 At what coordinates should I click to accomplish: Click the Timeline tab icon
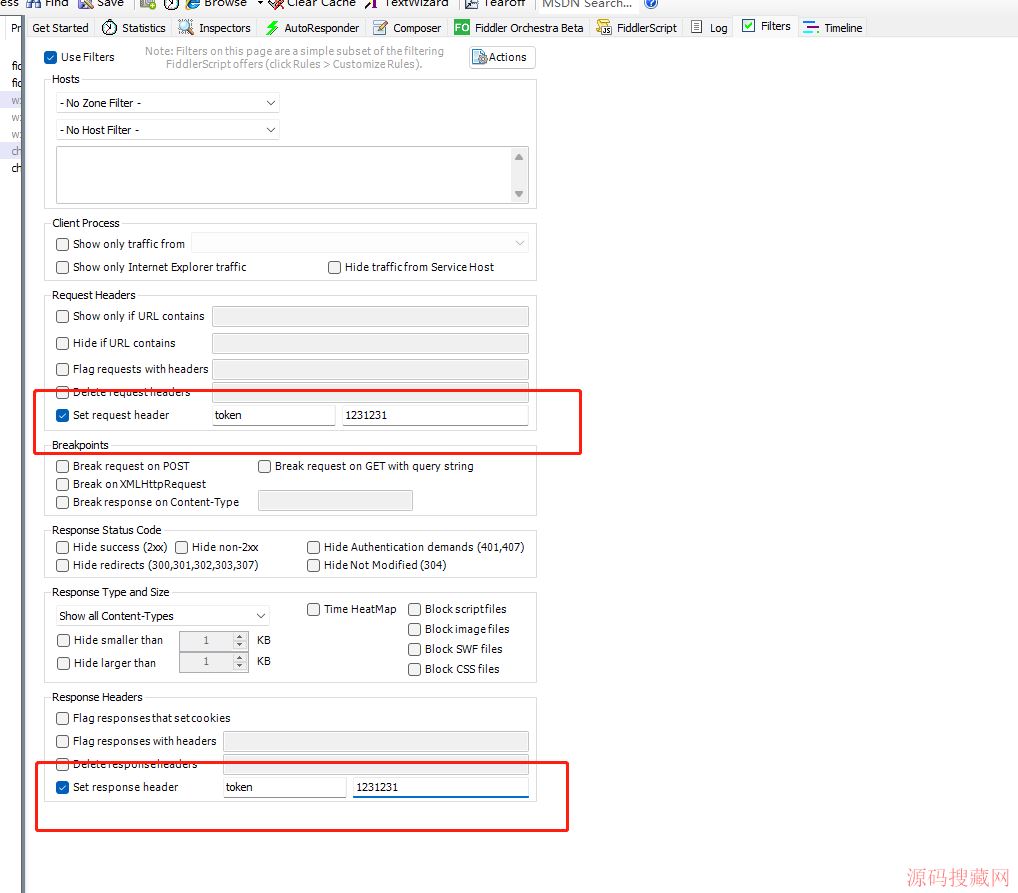(811, 28)
